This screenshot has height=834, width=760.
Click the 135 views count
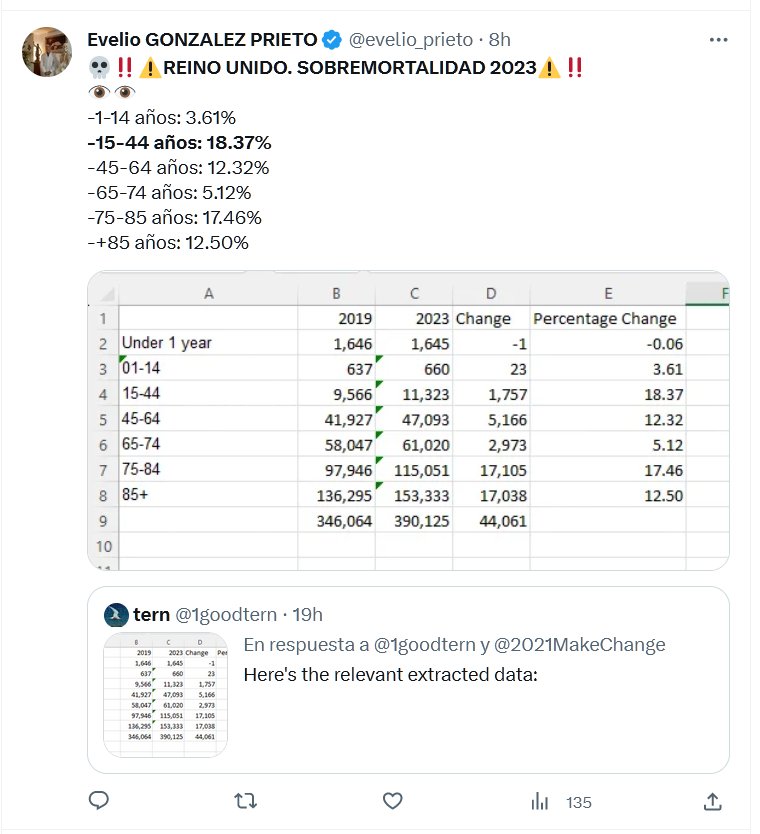coord(579,802)
